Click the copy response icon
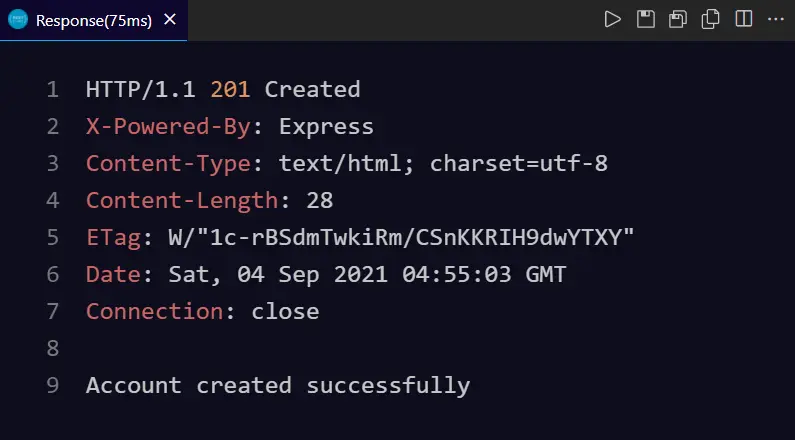This screenshot has height=440, width=795. point(711,19)
